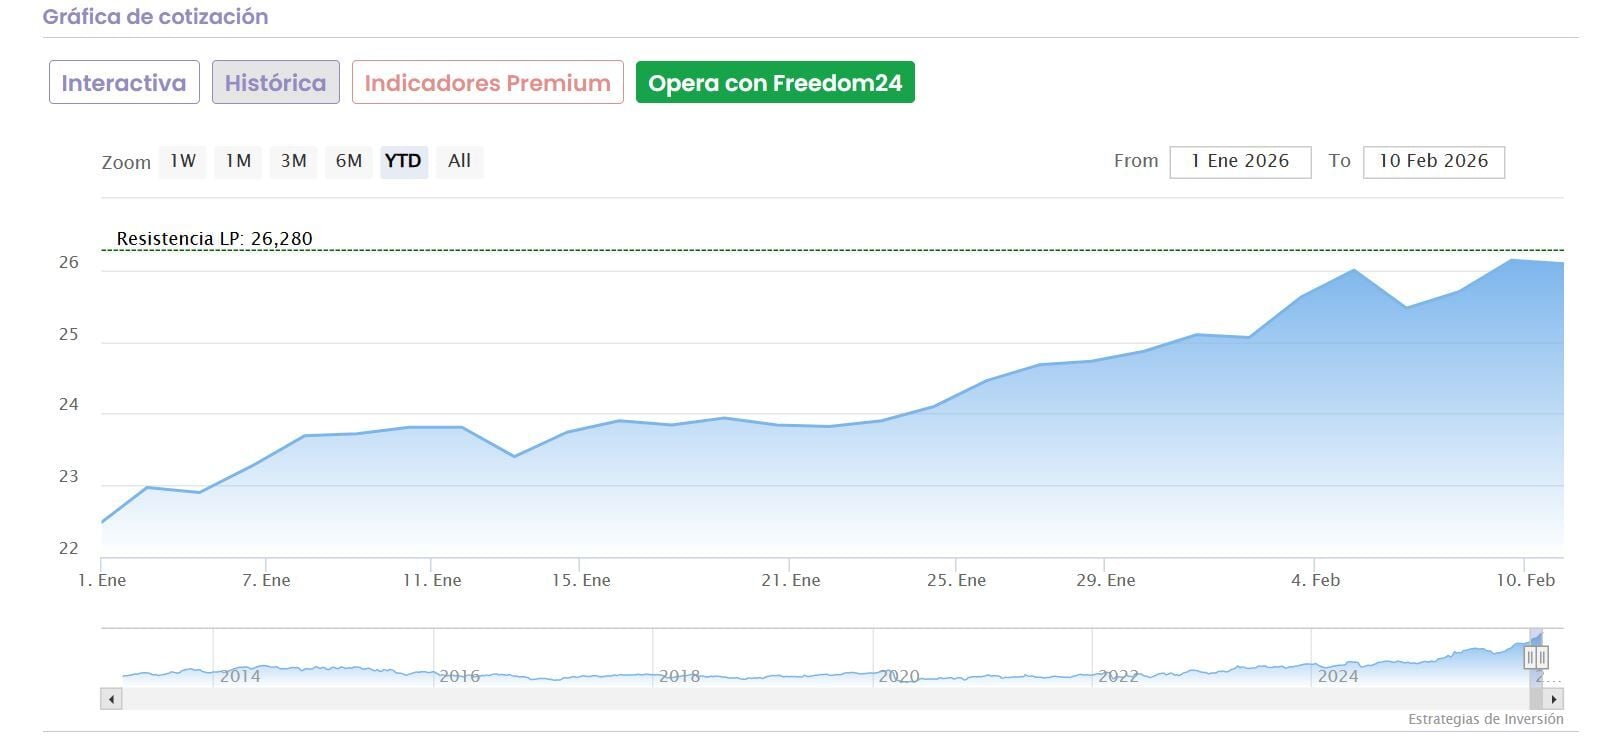Screen dimensions: 1610x756
Task: Open Indicadores Premium
Action: click(x=487, y=83)
